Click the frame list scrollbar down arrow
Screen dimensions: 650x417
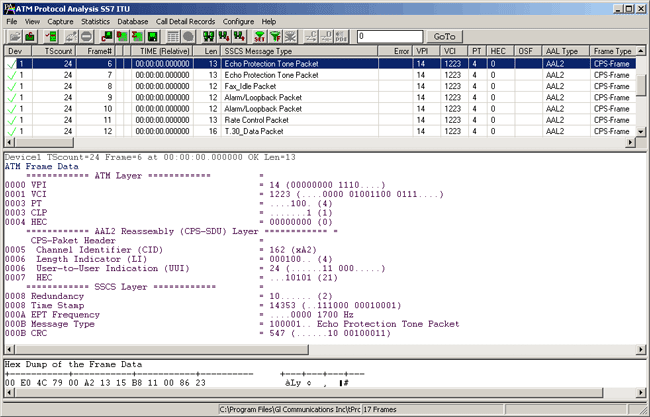(642, 130)
